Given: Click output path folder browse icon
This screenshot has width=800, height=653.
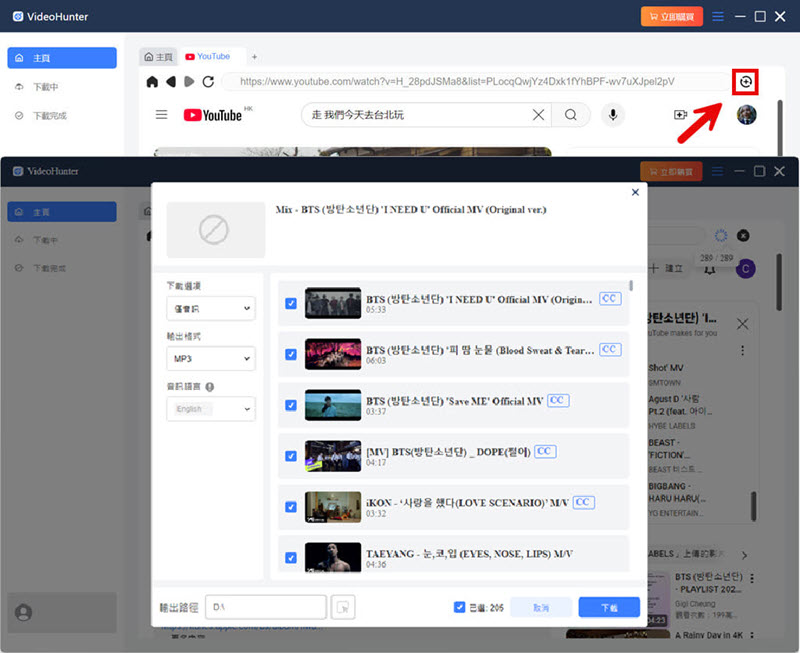Looking at the screenshot, I should (343, 607).
